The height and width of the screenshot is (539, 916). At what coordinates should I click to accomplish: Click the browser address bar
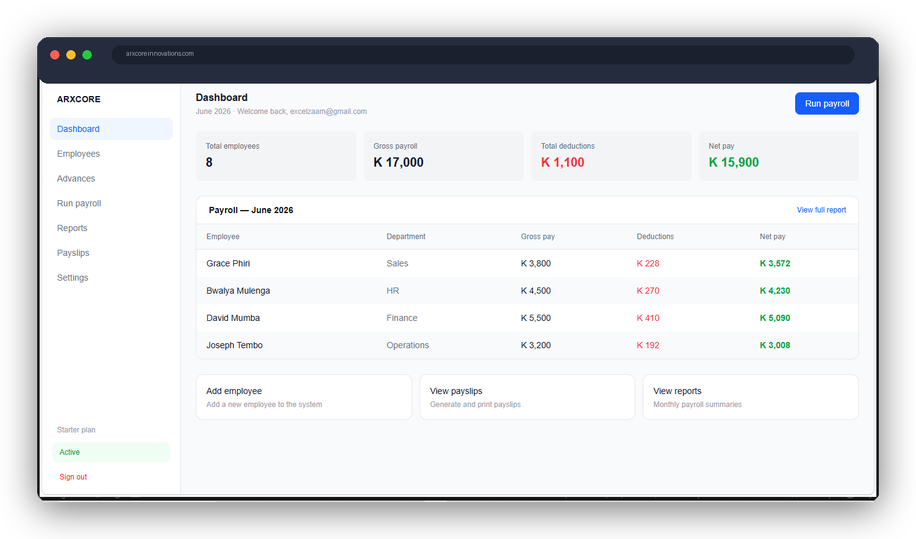[483, 54]
